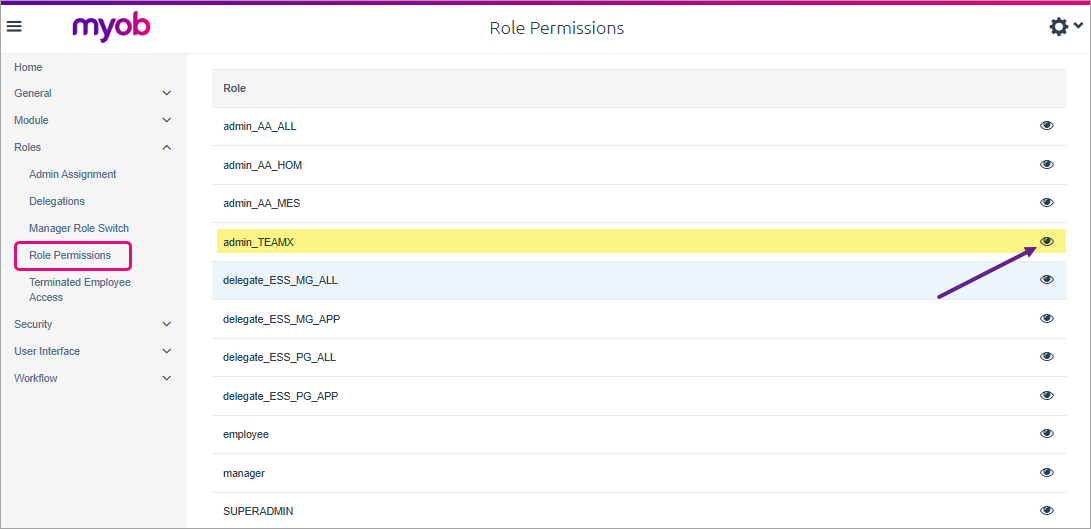Open the settings gear menu

click(1065, 27)
